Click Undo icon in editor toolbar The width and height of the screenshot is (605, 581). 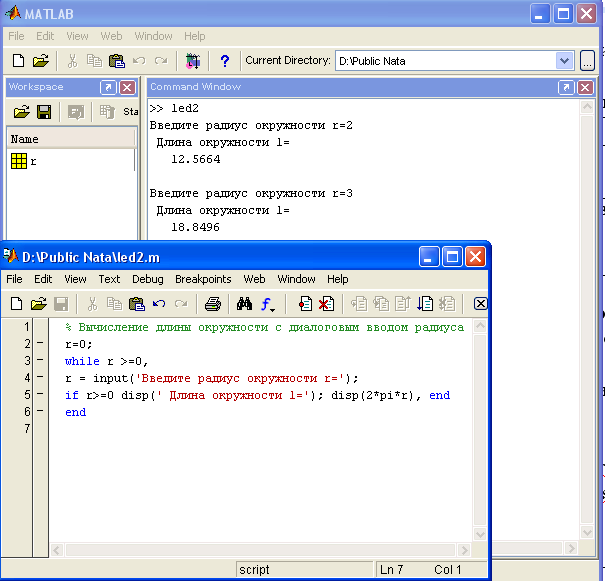point(159,304)
